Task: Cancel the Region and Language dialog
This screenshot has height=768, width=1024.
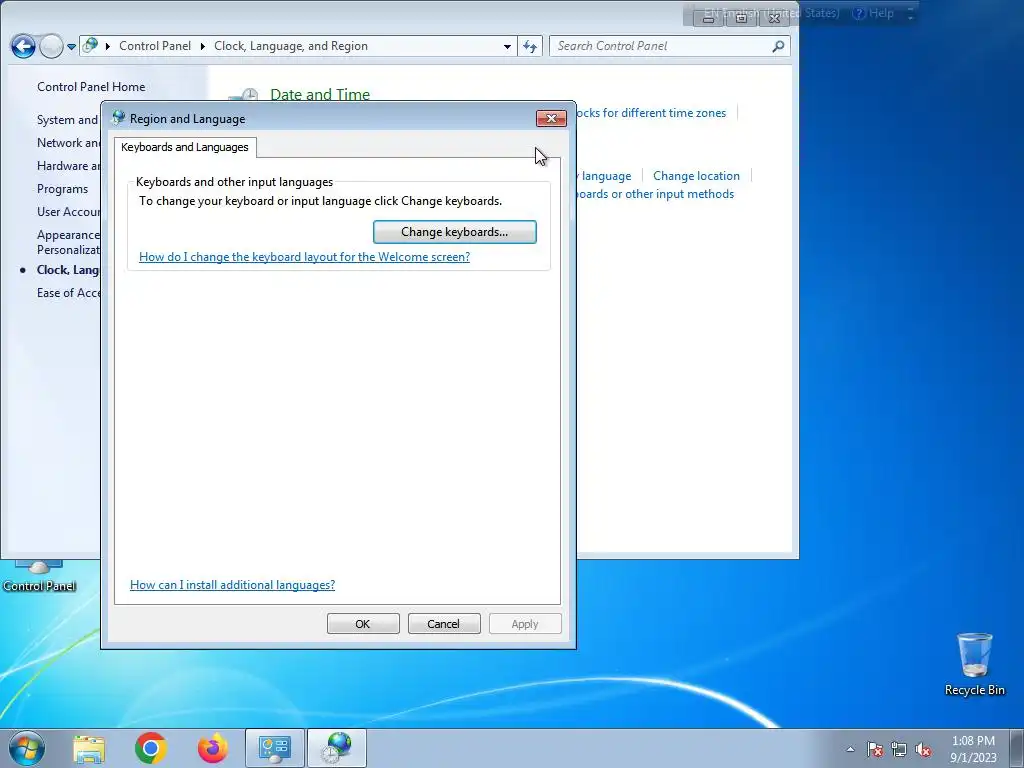Action: tap(444, 624)
